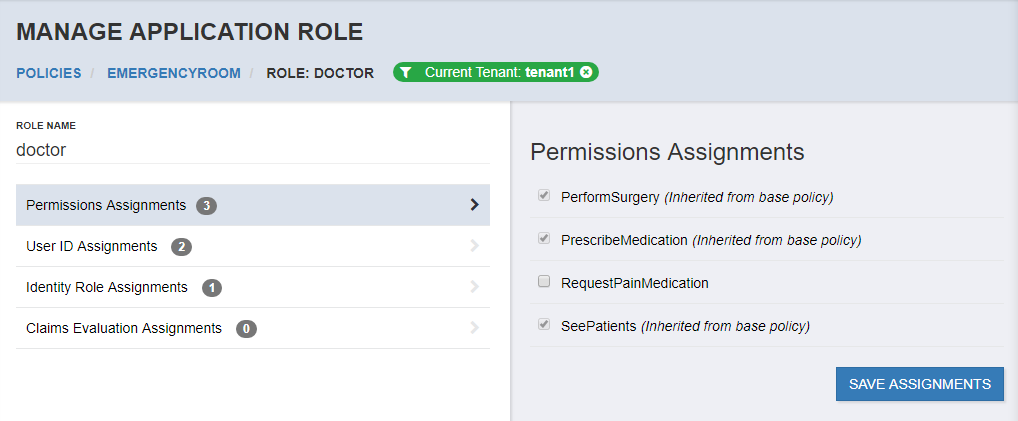This screenshot has width=1018, height=421.
Task: Click the funnel filter icon in tenant badge
Action: click(406, 73)
